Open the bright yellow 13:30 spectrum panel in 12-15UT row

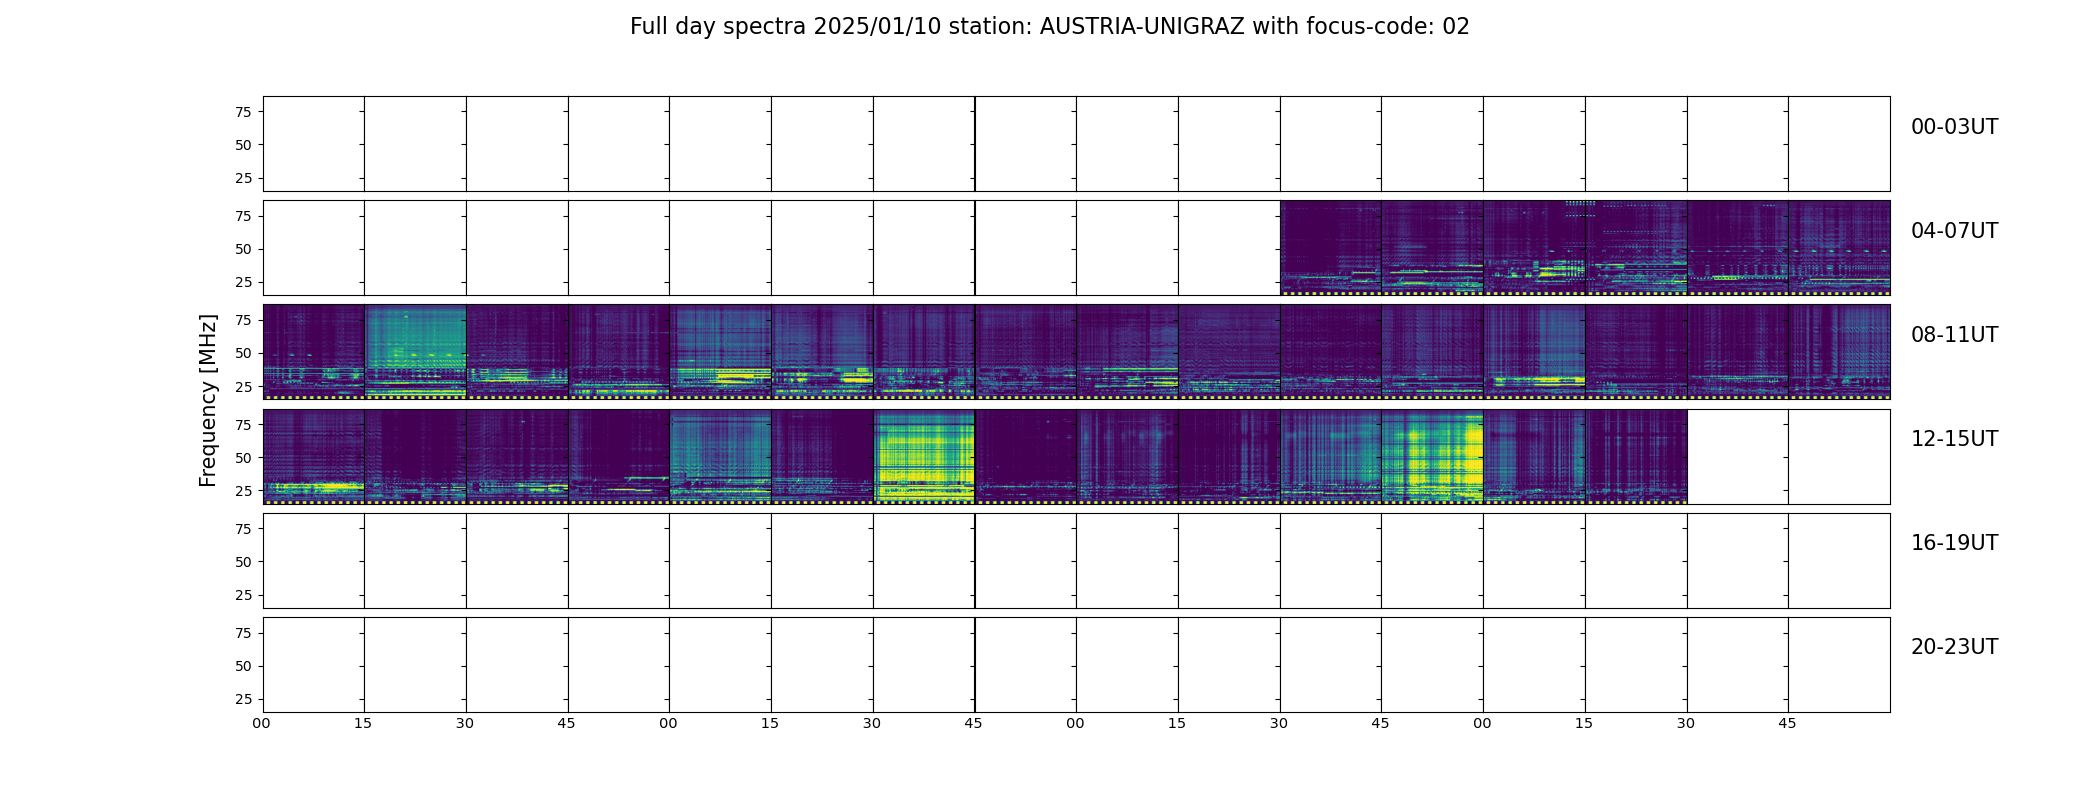coord(924,456)
